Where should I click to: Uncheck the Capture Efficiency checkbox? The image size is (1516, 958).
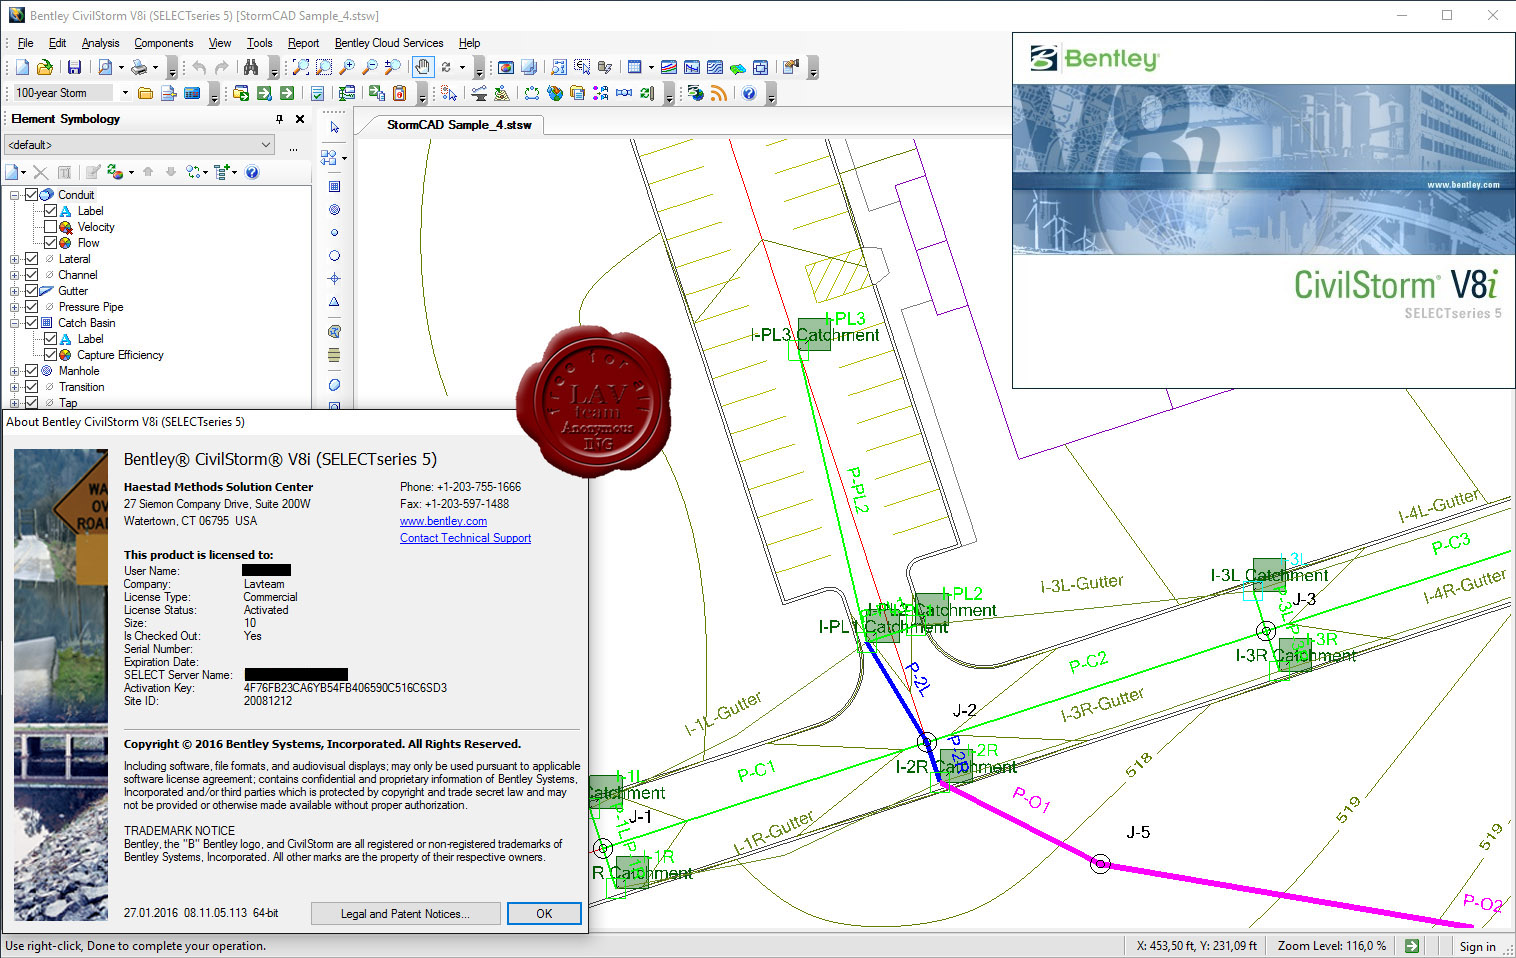click(50, 355)
